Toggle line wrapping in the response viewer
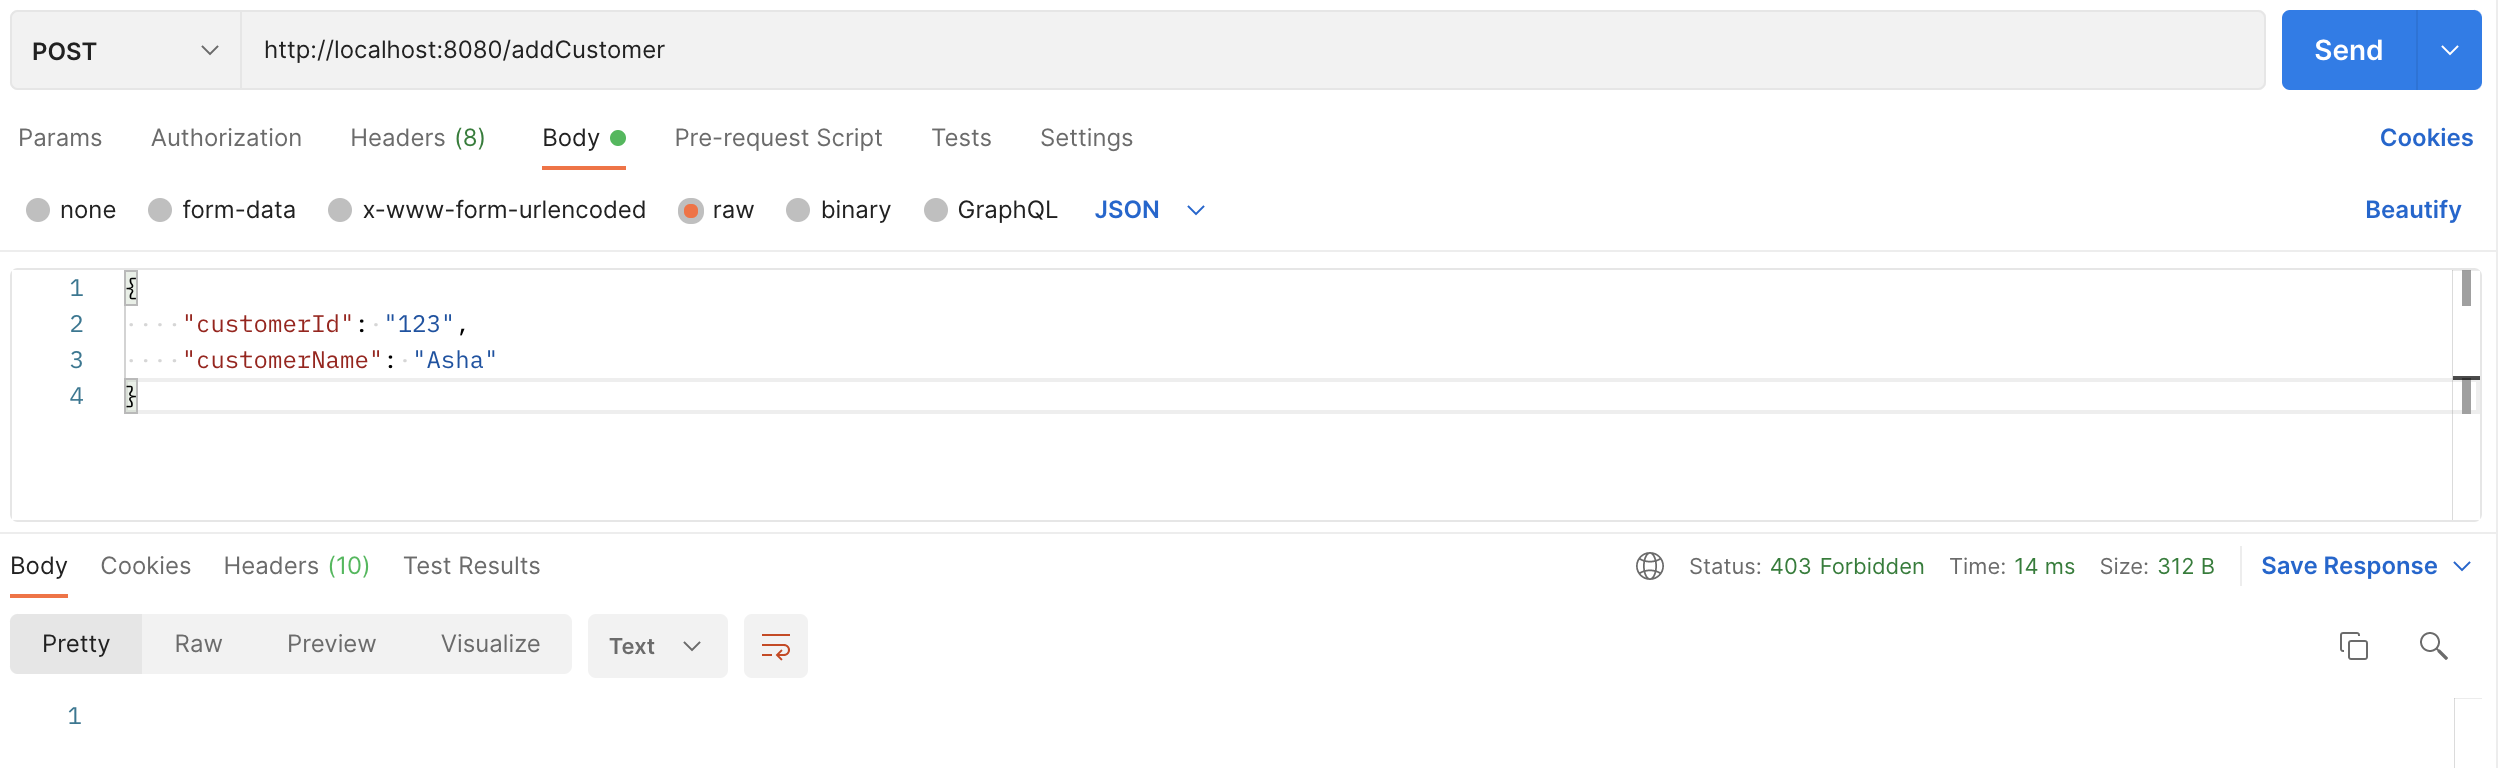Viewport: 2516px width, 768px height. (776, 645)
